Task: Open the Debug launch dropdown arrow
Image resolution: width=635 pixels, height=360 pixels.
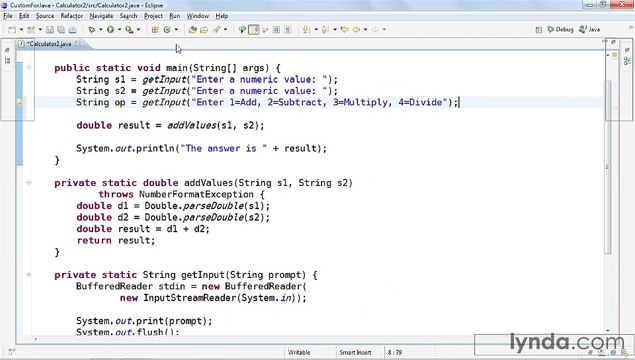Action: 100,30
